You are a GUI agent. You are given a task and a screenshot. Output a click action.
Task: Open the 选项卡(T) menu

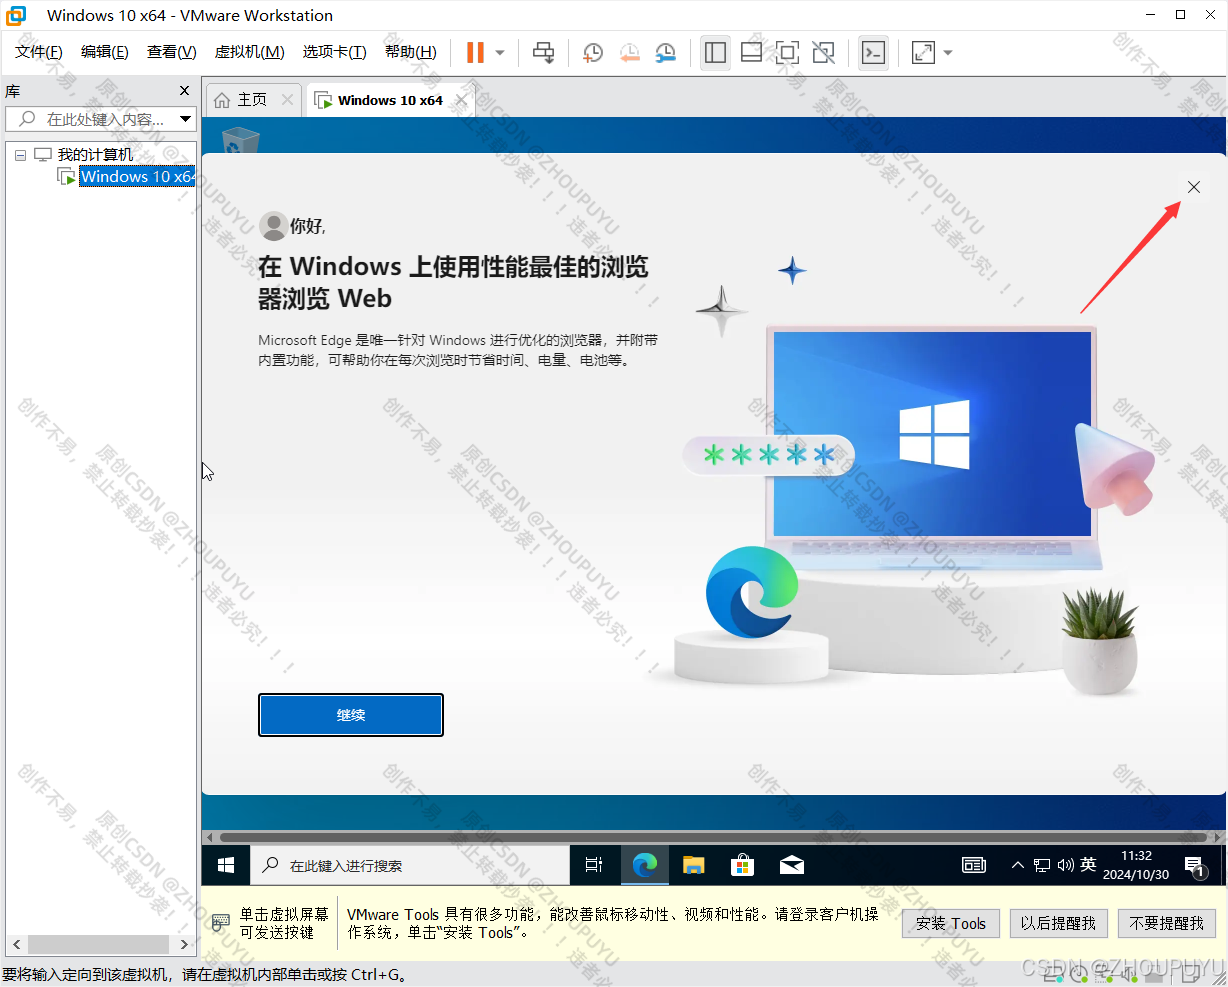335,52
